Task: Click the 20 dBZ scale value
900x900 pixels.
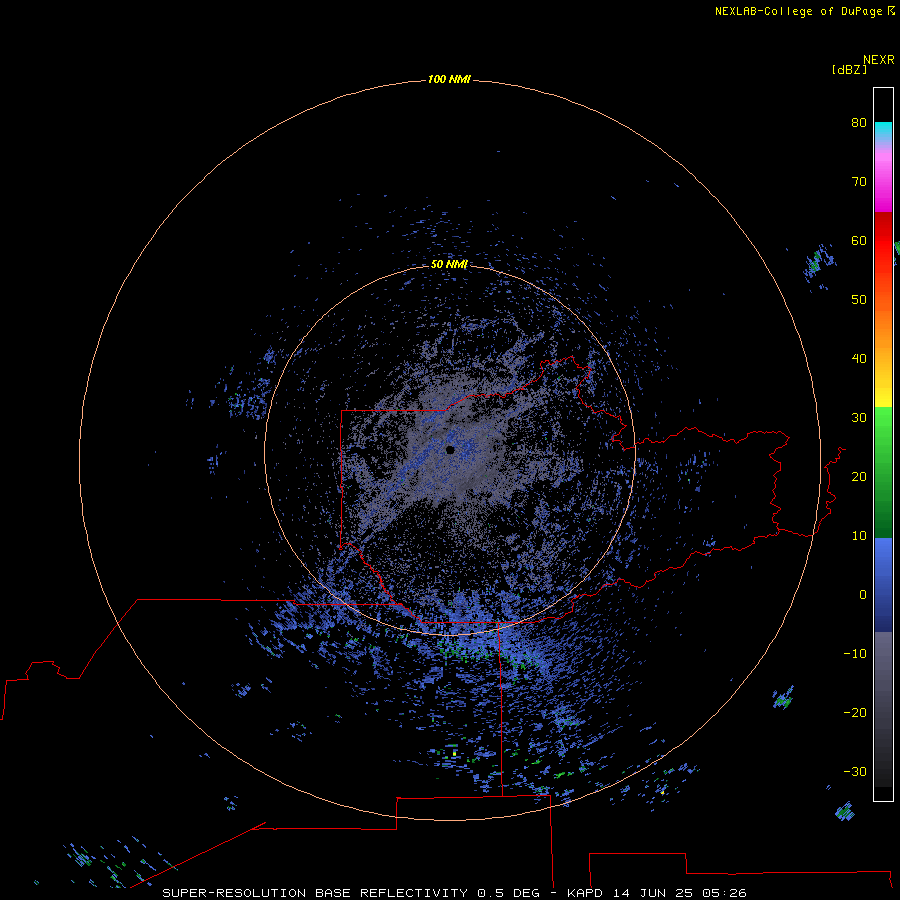Action: [859, 477]
